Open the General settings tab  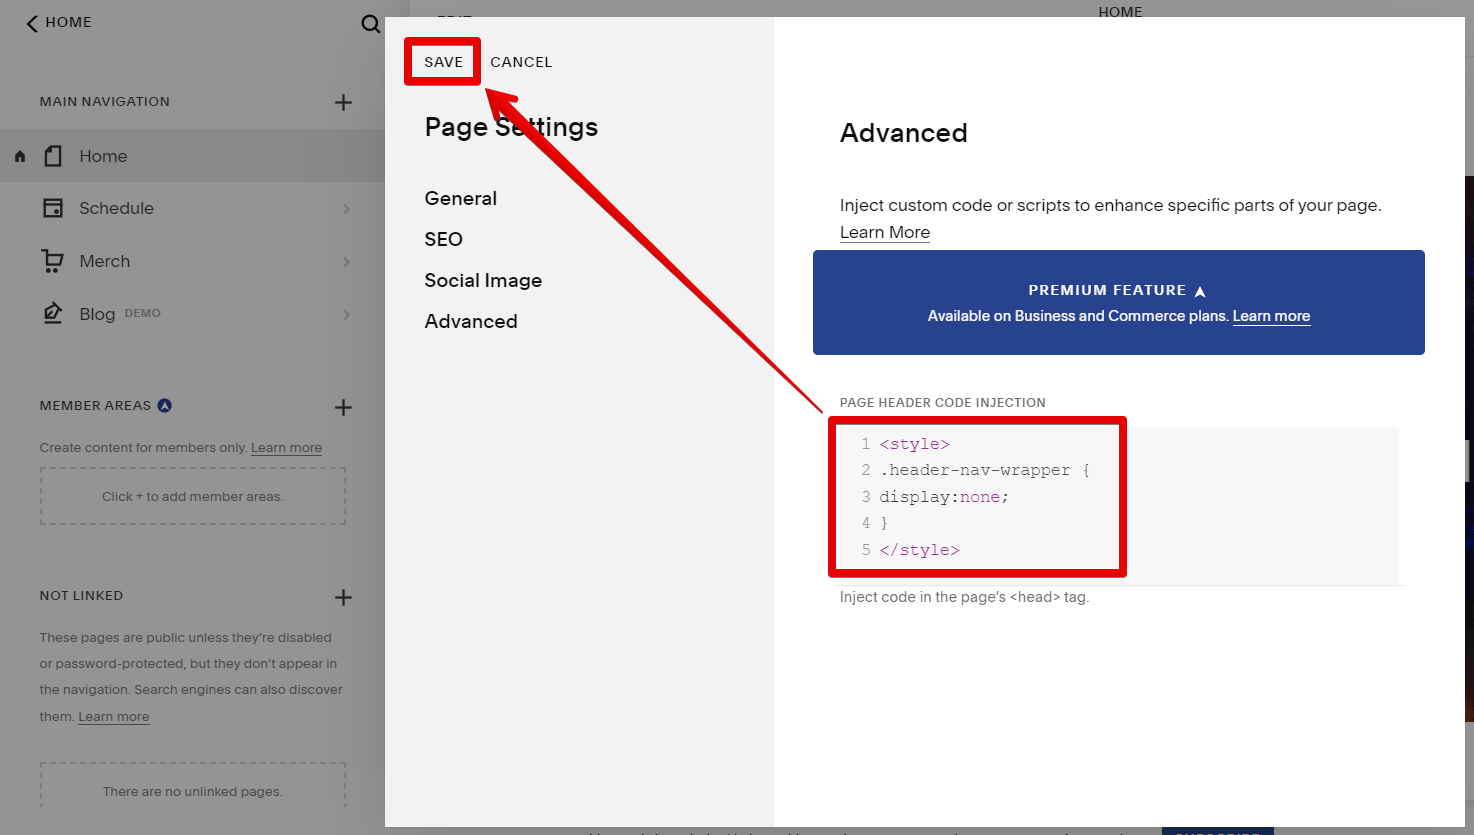(460, 198)
